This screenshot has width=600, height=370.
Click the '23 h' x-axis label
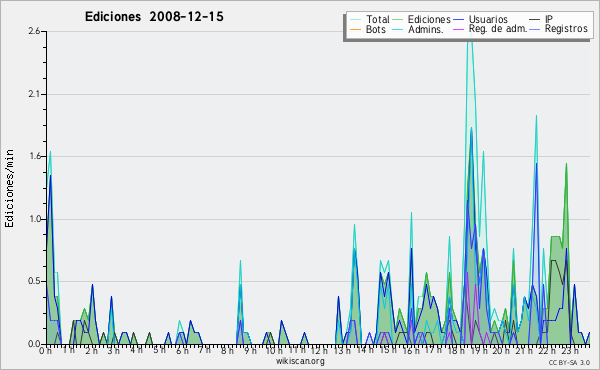tap(569, 351)
